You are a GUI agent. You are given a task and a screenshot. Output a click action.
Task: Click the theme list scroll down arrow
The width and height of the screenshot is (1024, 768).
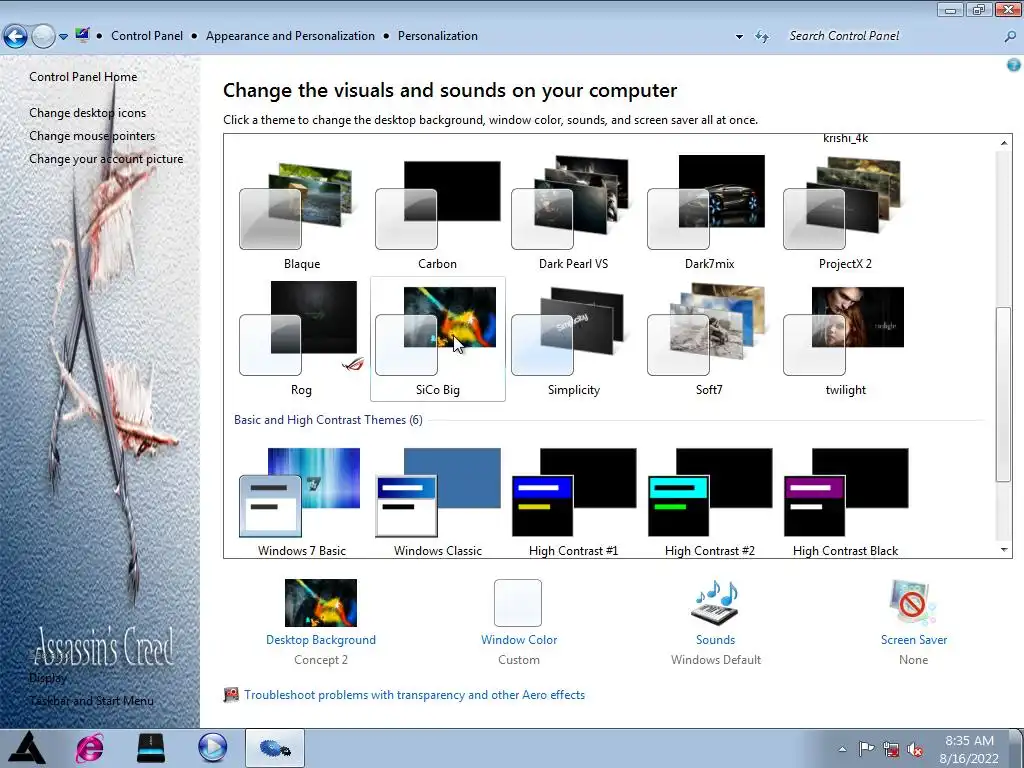coord(1004,550)
